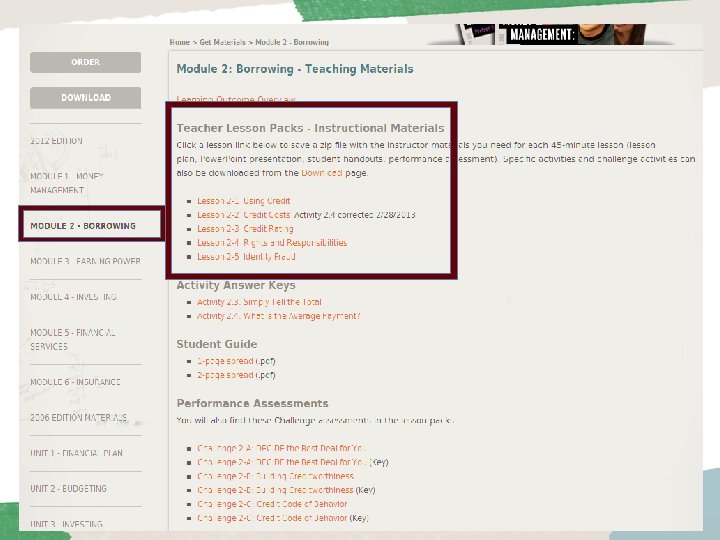Click Get Materials breadcrumb link
Screen dimensions: 720x540
222,42
